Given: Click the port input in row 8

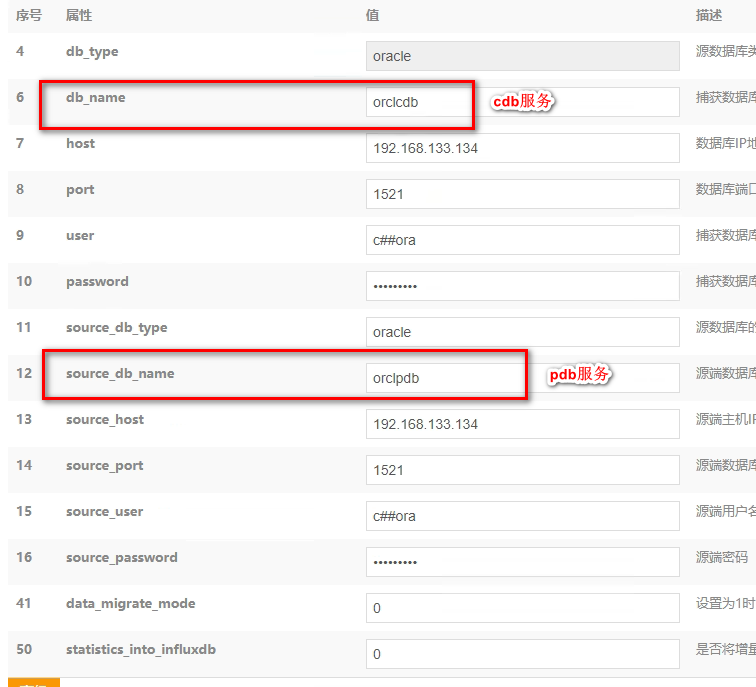Looking at the screenshot, I should coord(522,194).
